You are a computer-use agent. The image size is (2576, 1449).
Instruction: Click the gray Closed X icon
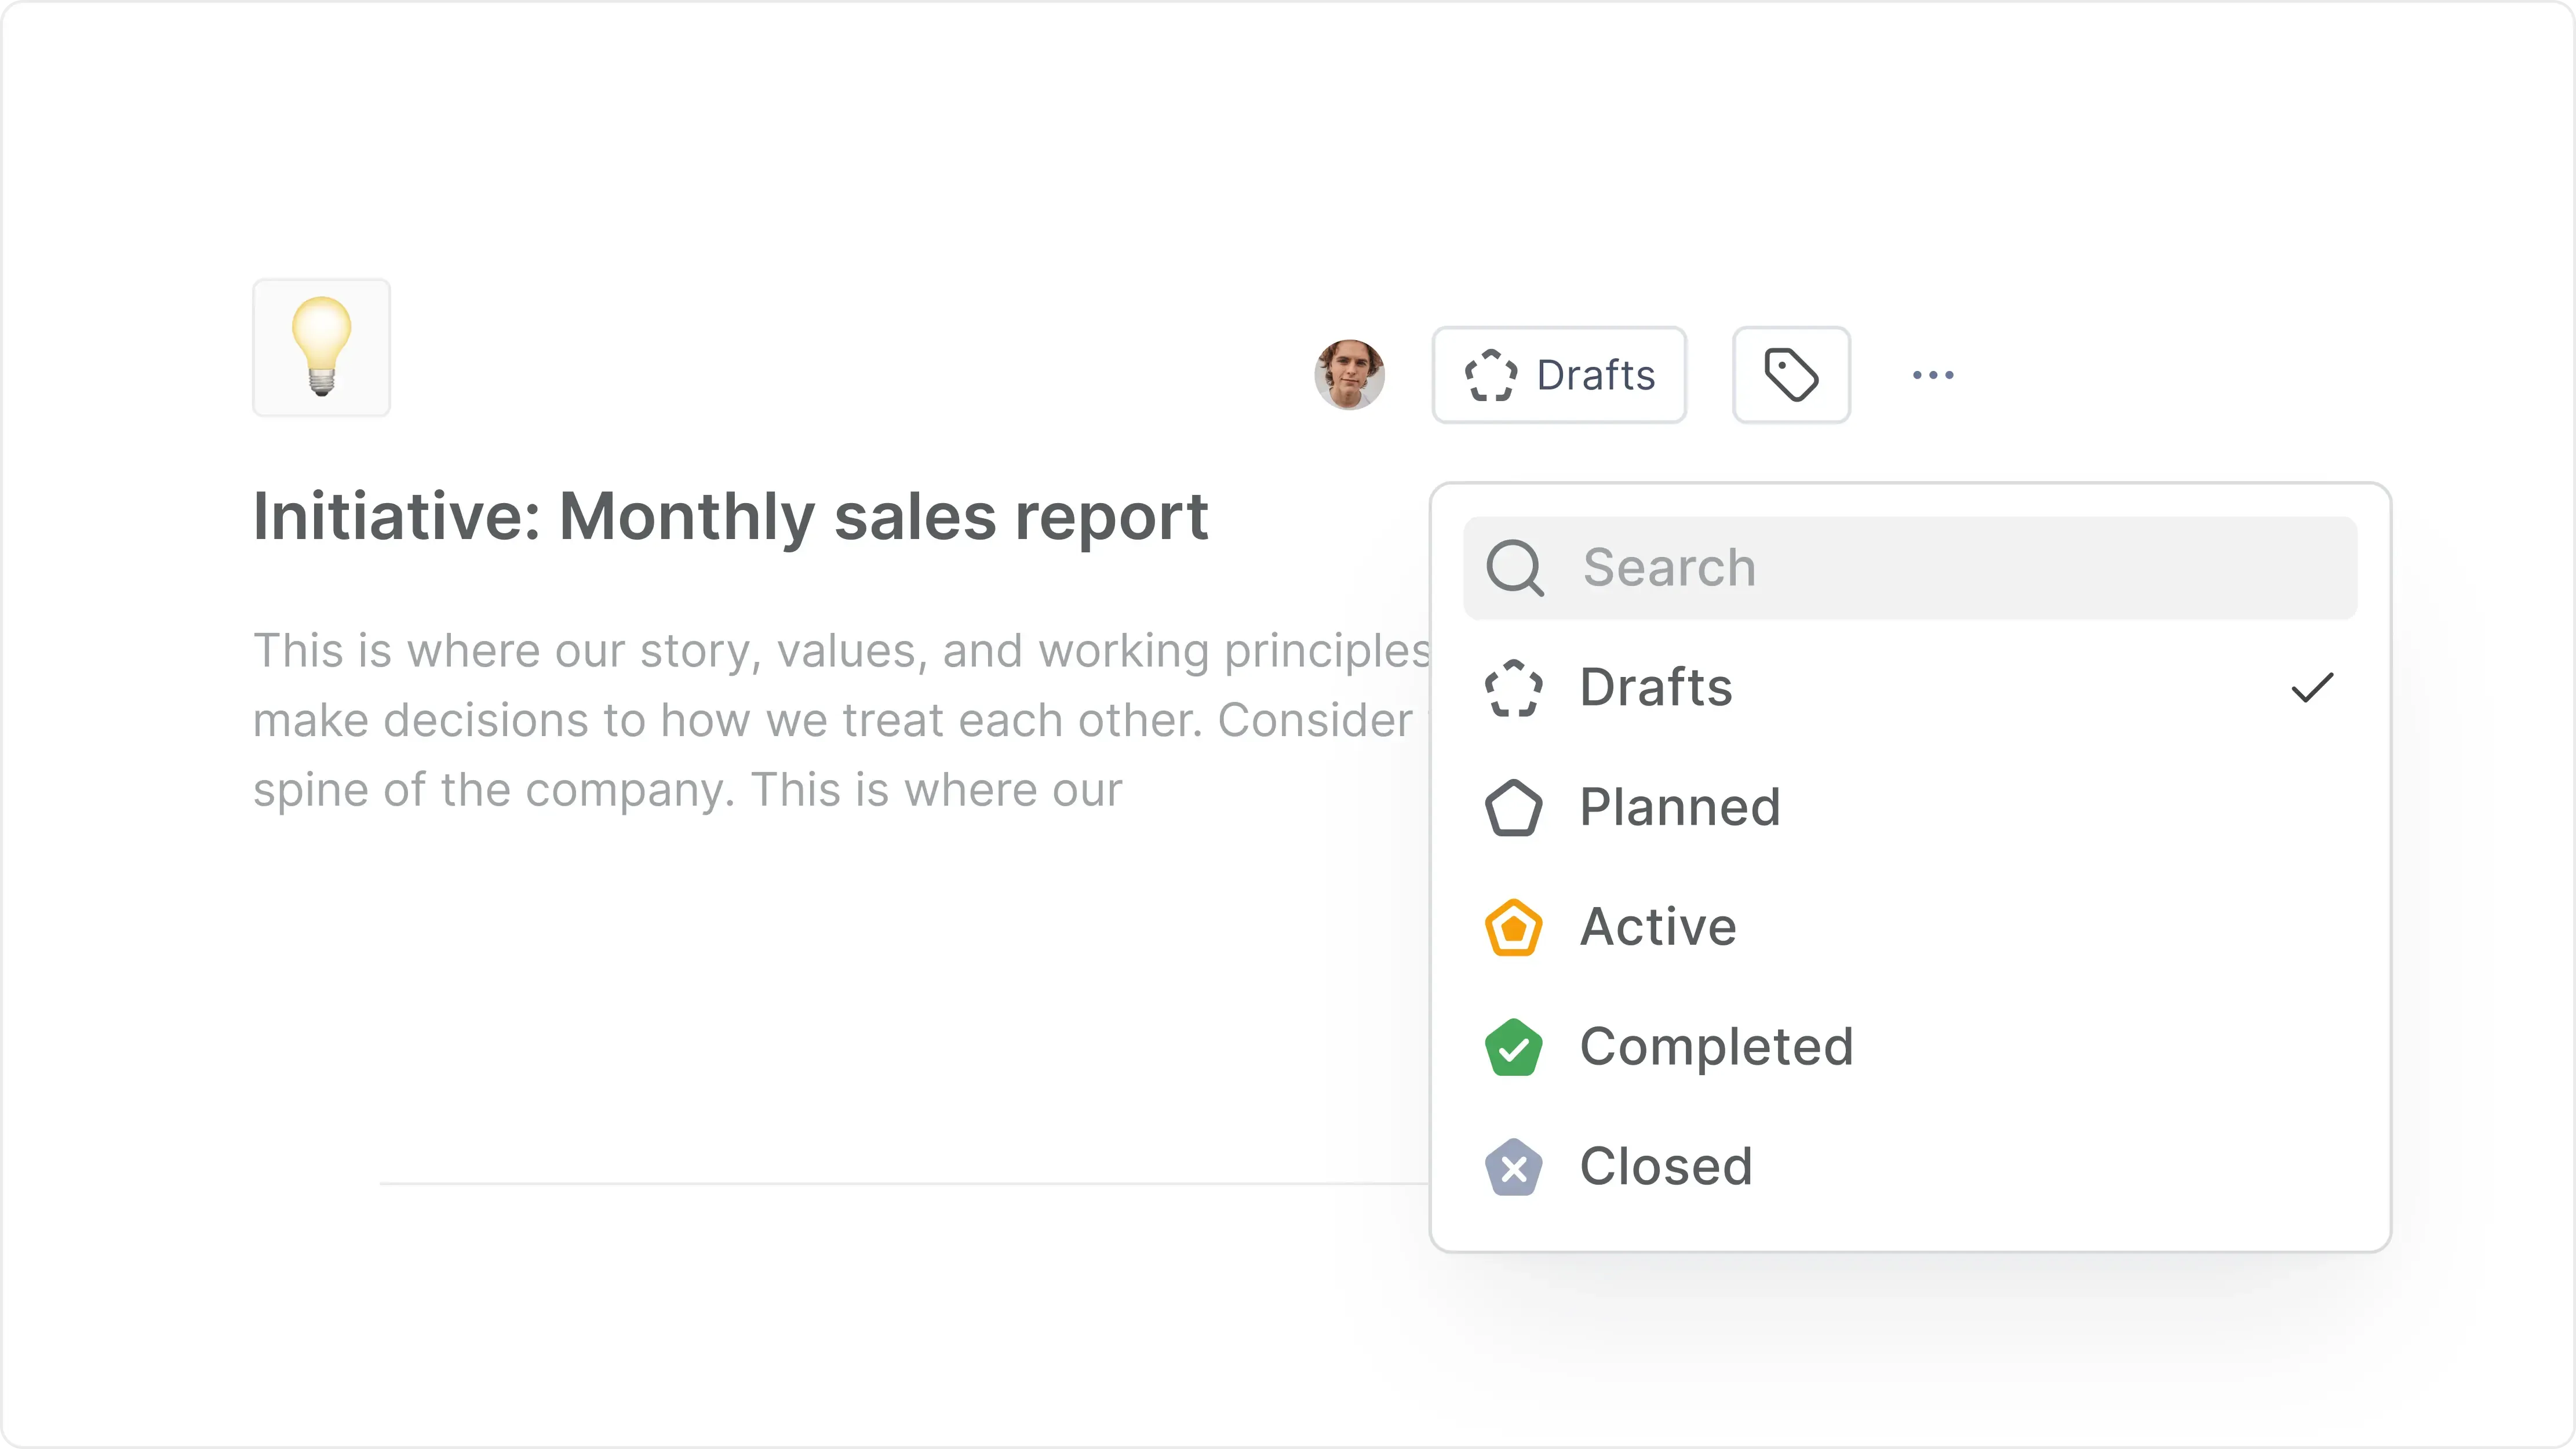[1514, 1168]
